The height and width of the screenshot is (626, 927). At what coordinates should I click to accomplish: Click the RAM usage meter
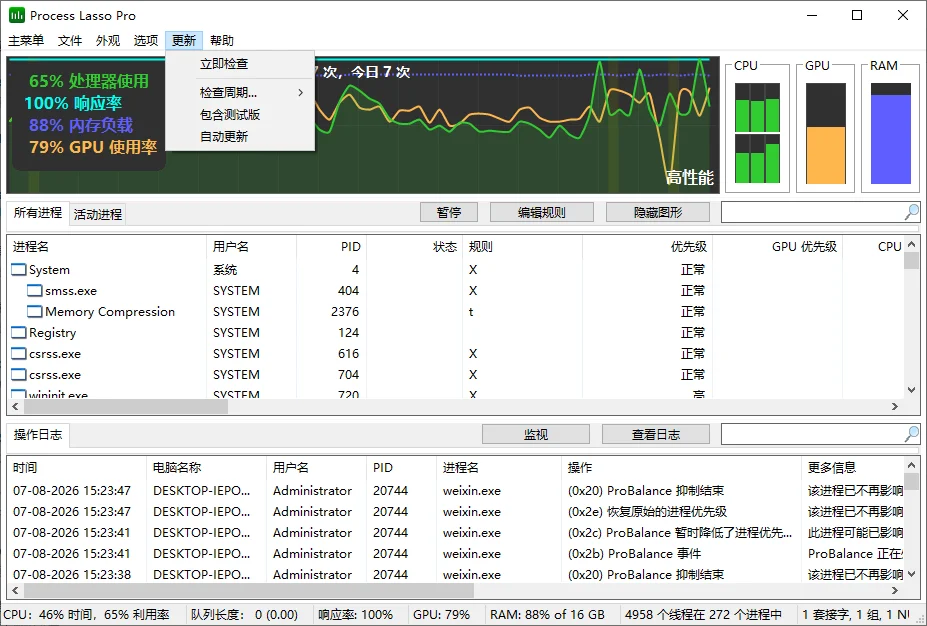[890, 133]
